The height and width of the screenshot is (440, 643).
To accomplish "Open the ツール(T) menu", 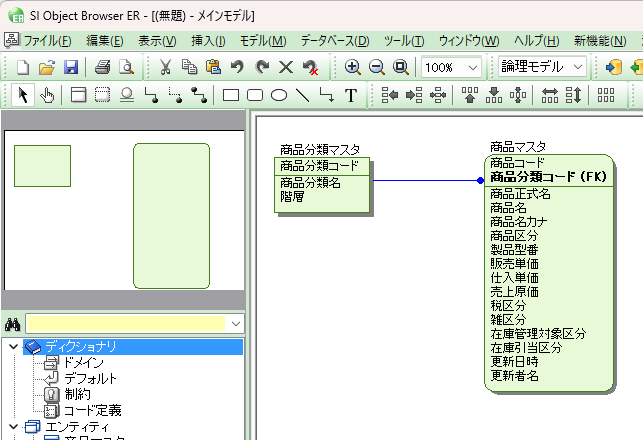I will click(404, 41).
